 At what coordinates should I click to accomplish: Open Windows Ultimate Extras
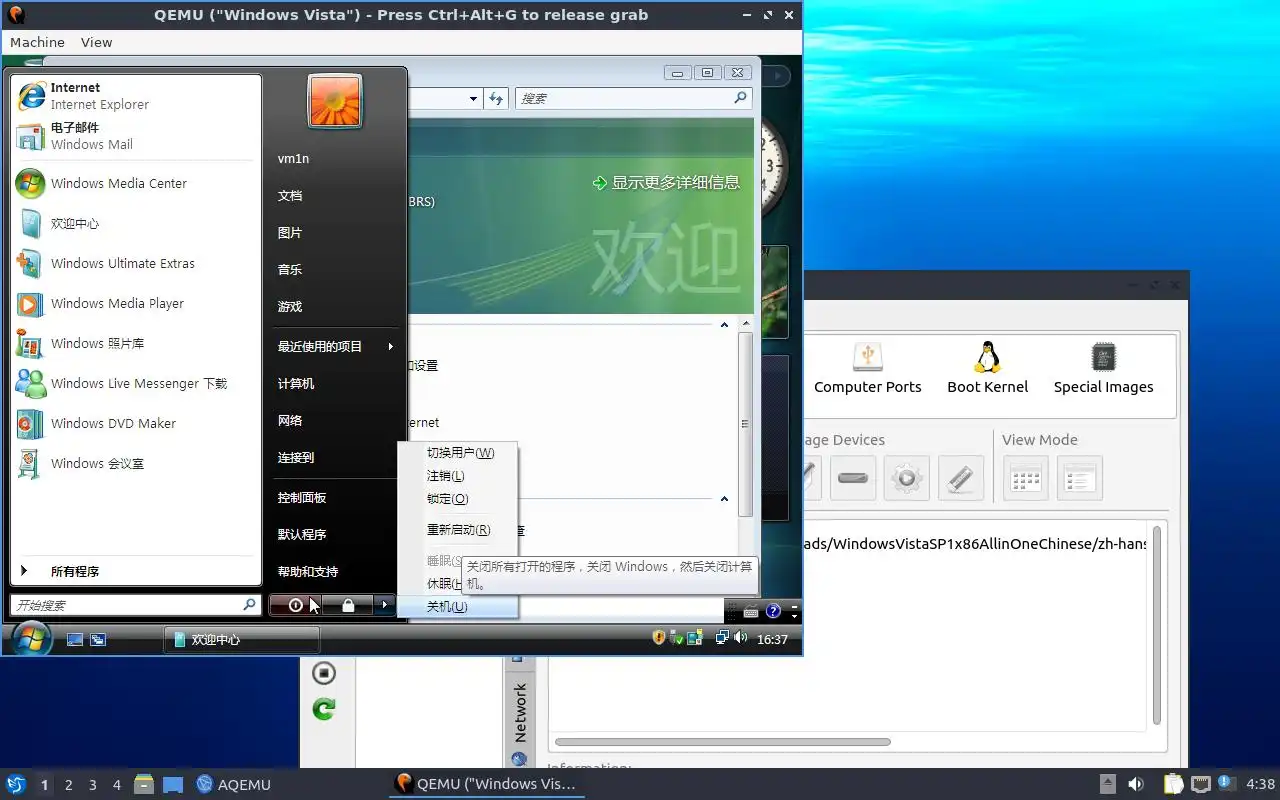[135, 264]
